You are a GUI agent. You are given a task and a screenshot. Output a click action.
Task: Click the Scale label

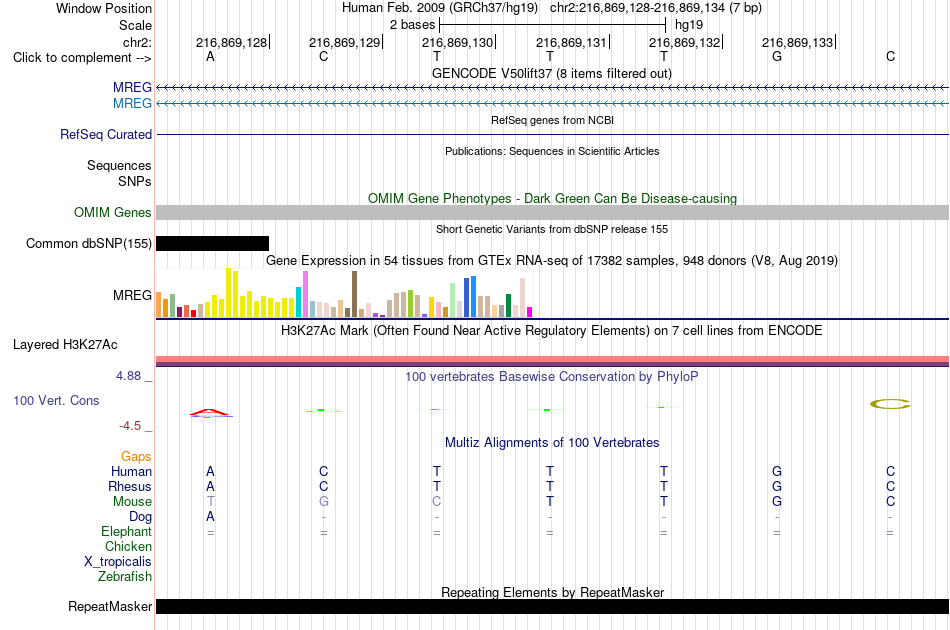135,25
